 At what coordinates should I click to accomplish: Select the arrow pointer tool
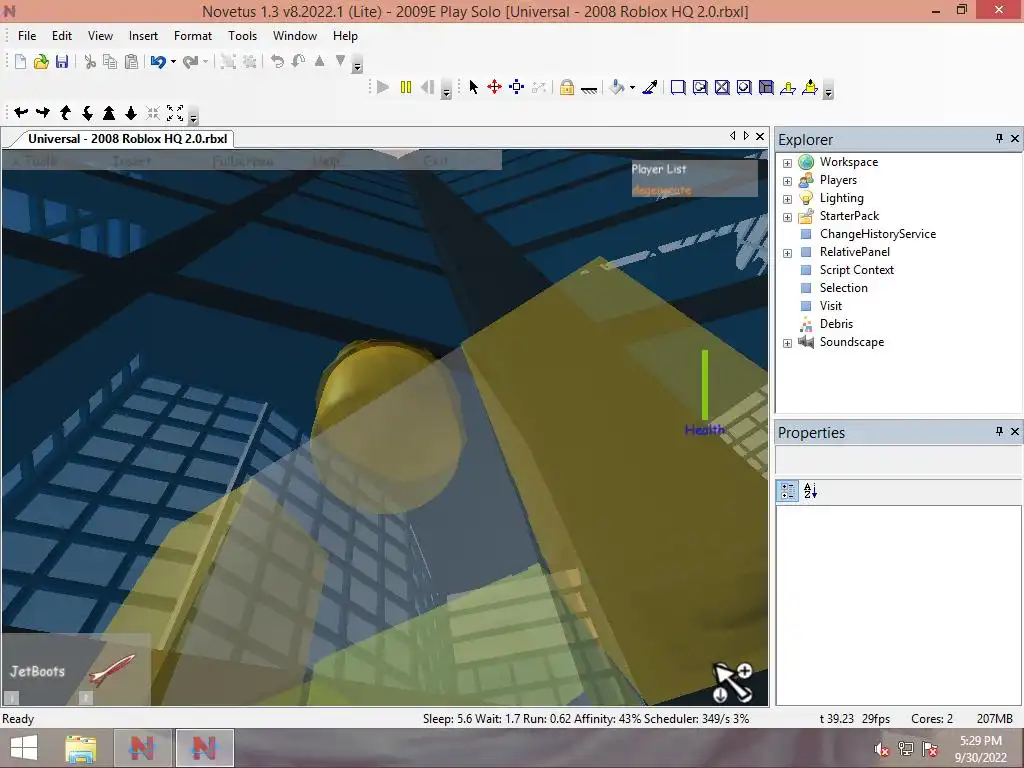pos(473,87)
